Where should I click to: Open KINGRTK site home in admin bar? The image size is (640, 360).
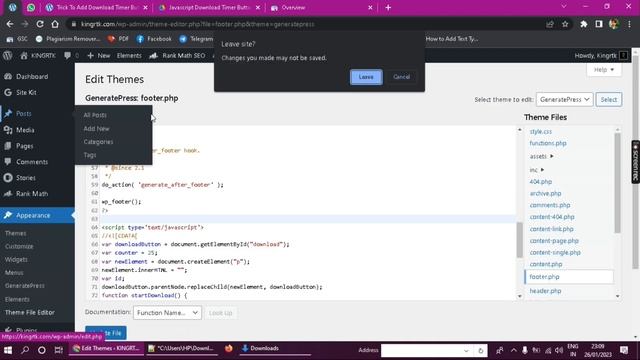(x=38, y=56)
